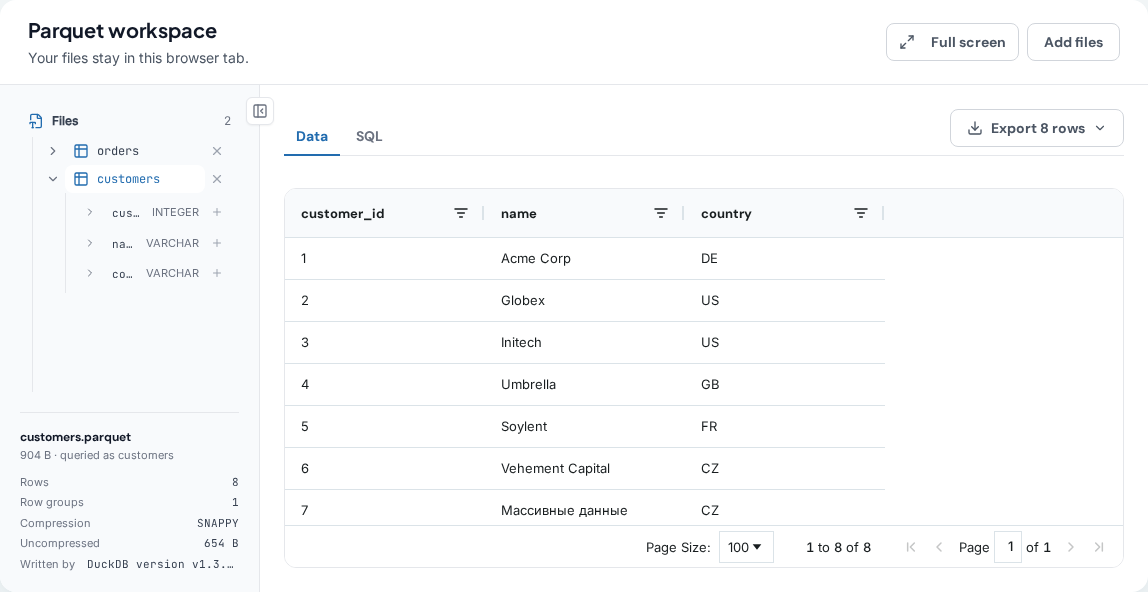Expand the co… VARCHAR column node
This screenshot has width=1148, height=592.
(89, 273)
